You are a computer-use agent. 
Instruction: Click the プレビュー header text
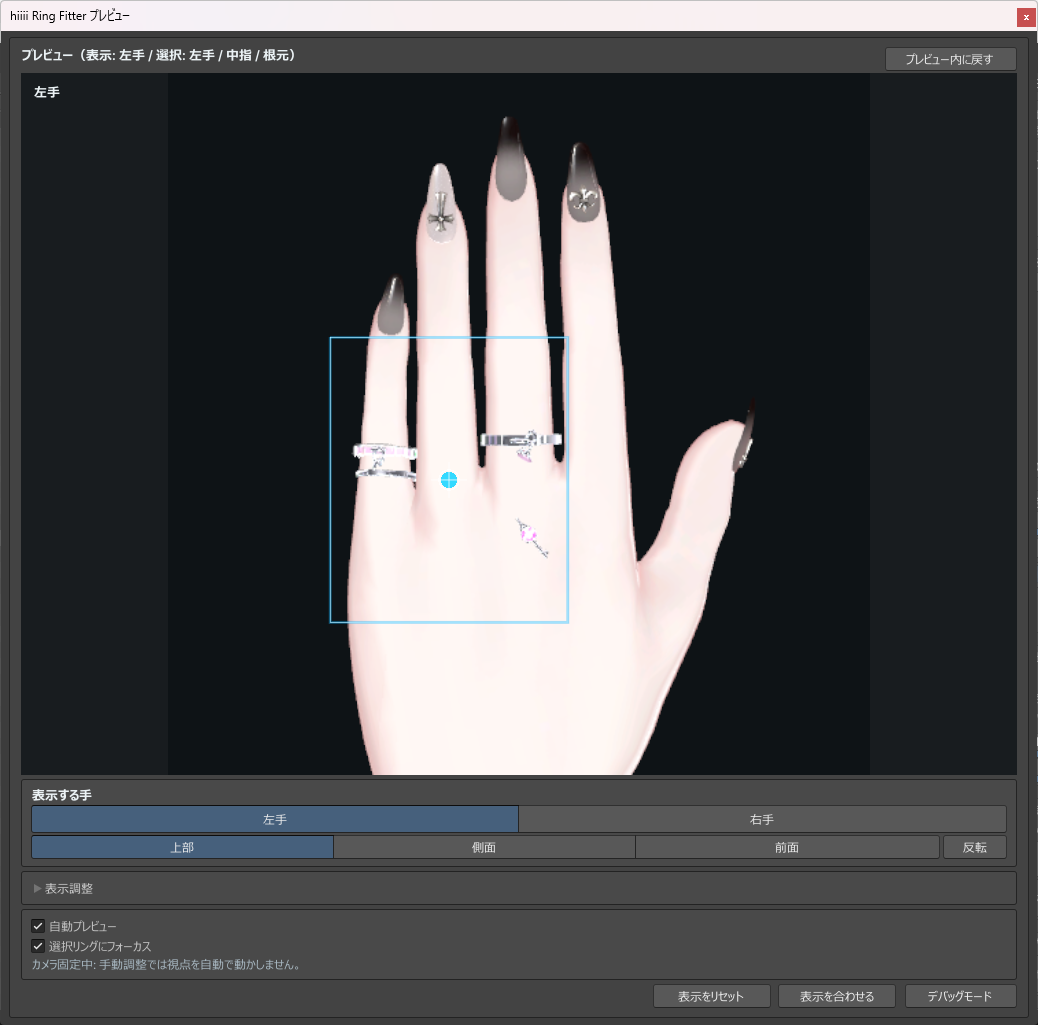click(158, 55)
